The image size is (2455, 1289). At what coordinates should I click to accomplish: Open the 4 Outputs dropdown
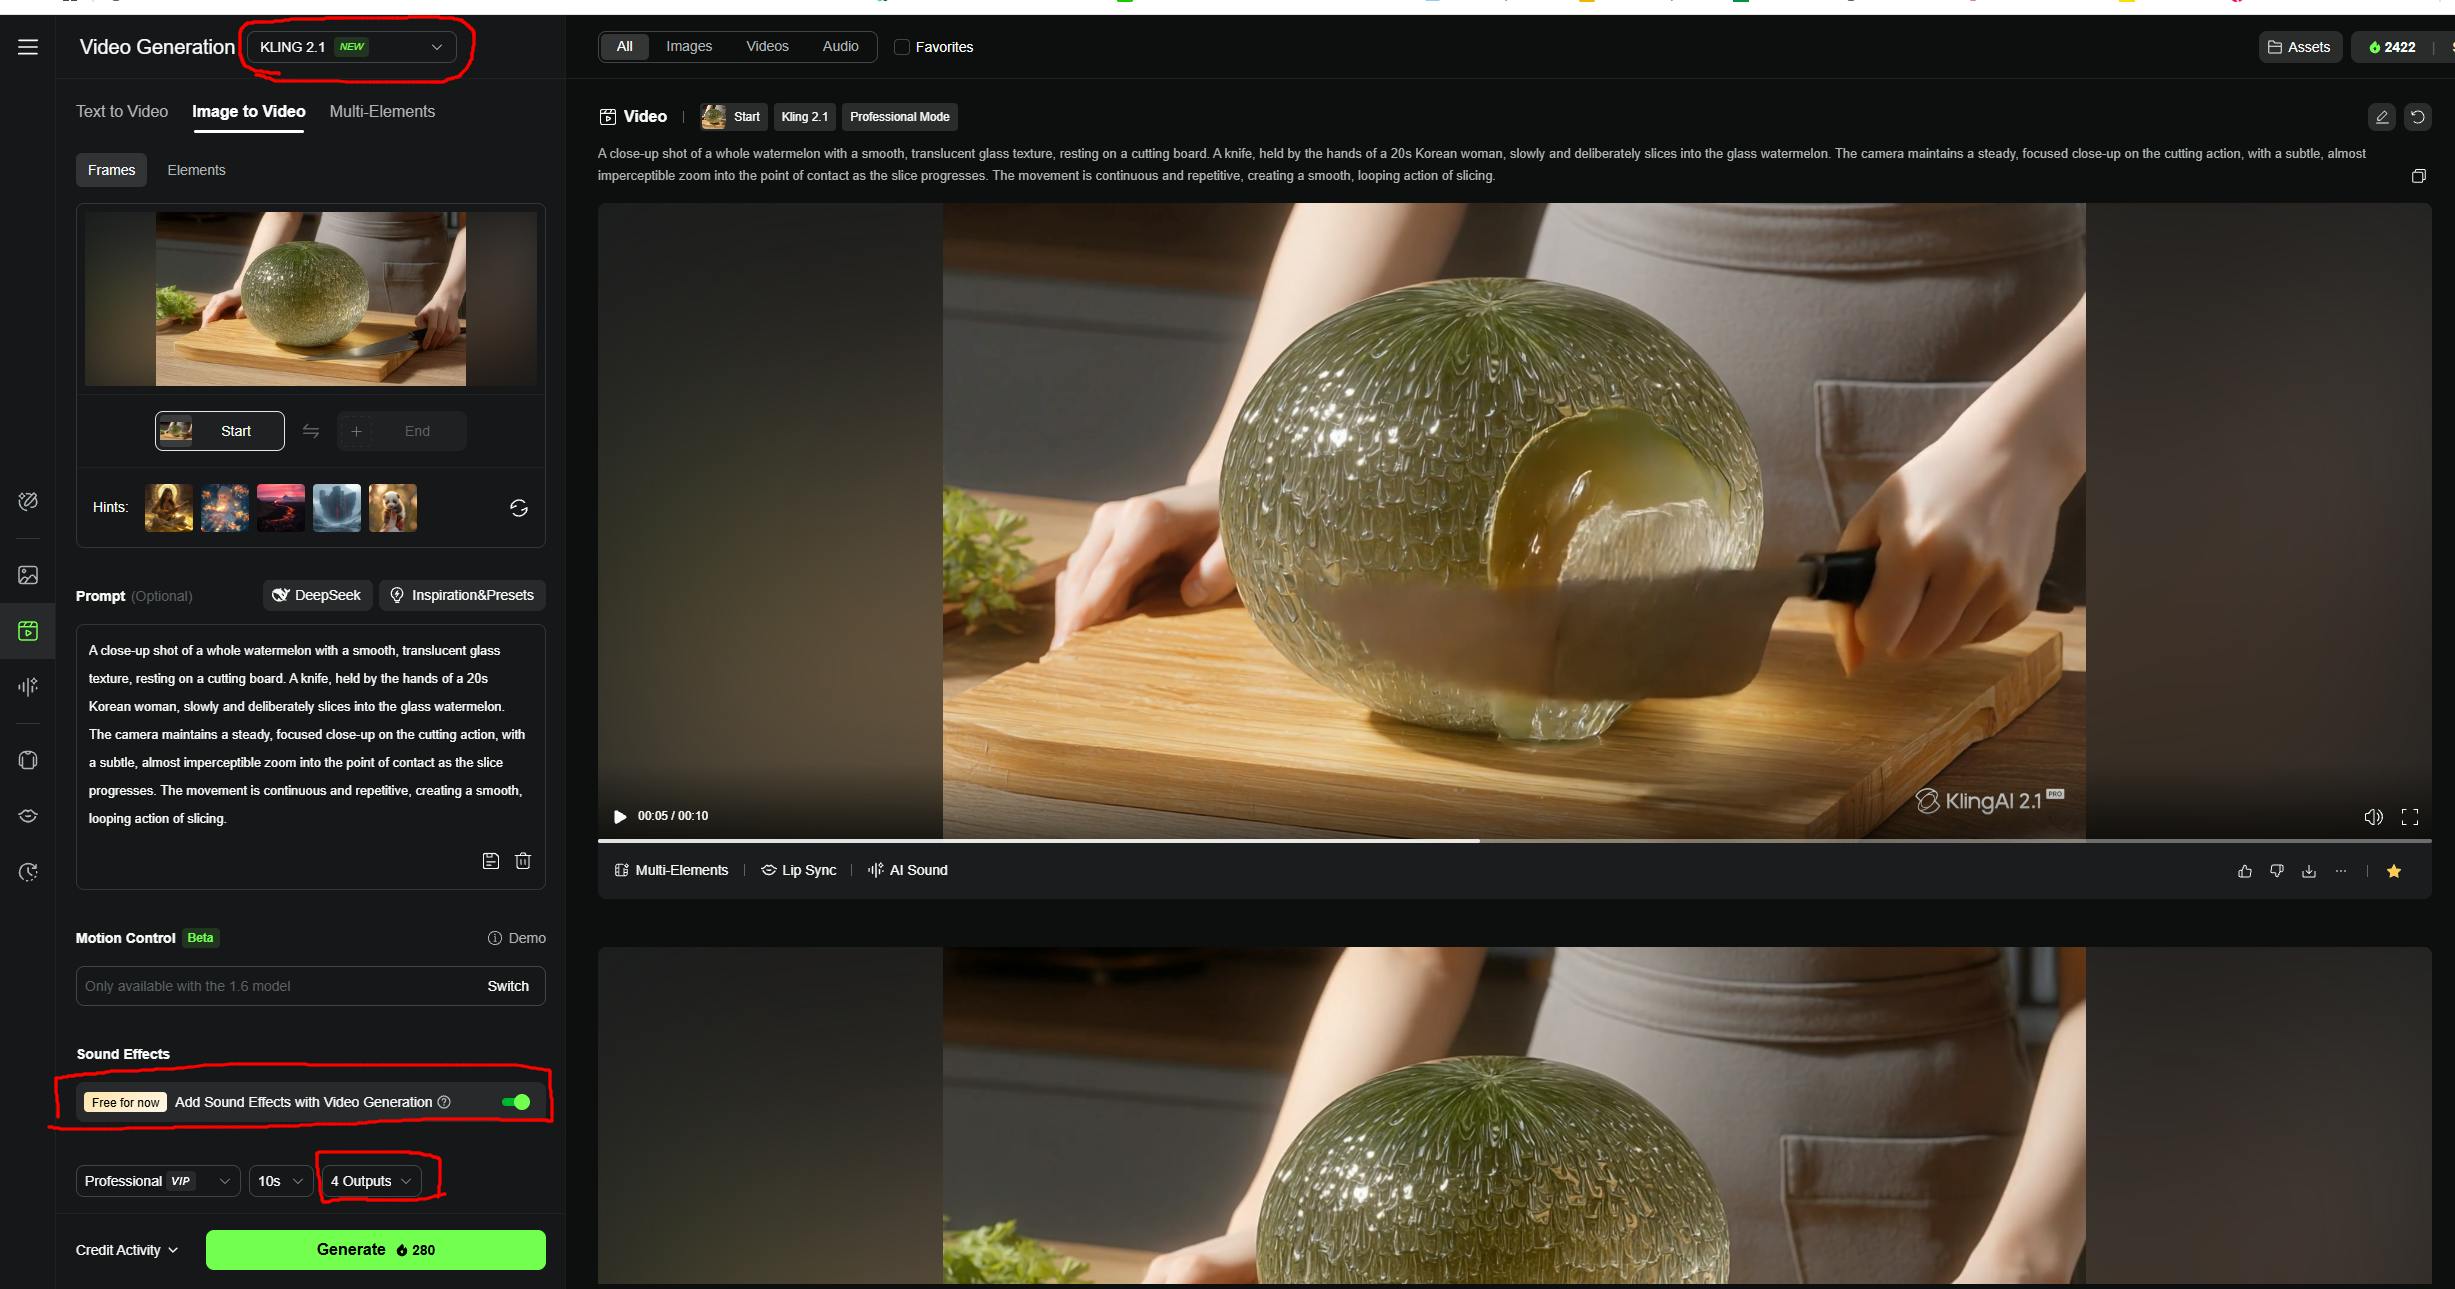[371, 1181]
